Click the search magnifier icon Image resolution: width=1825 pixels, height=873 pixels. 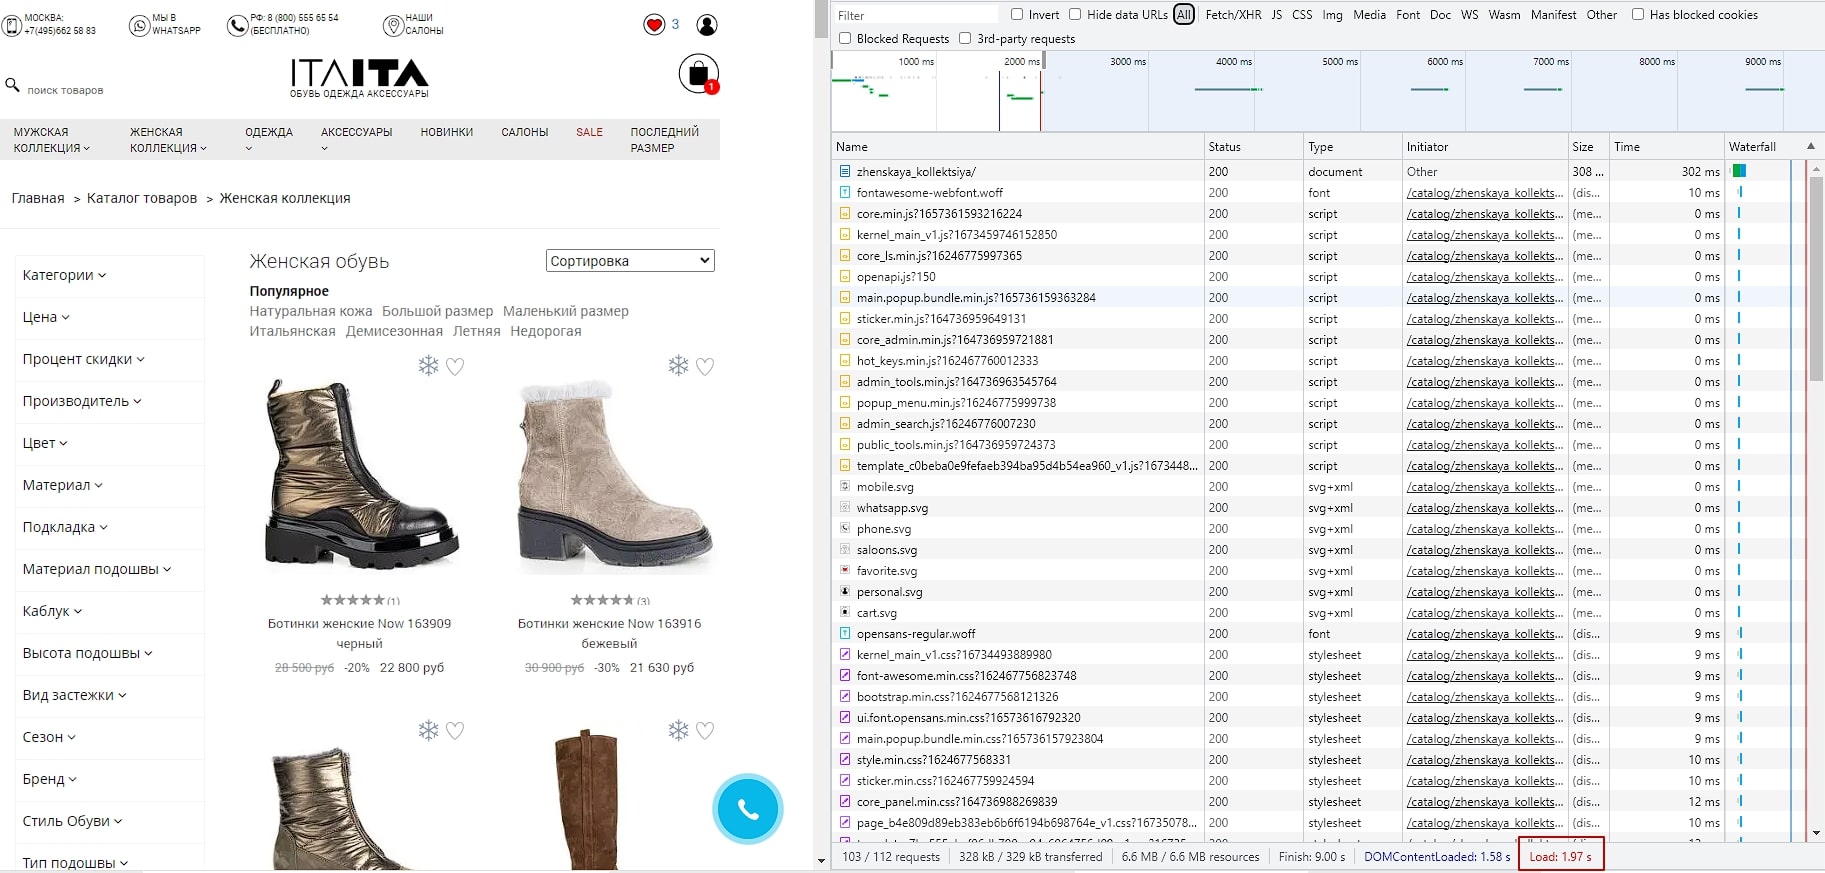(13, 86)
